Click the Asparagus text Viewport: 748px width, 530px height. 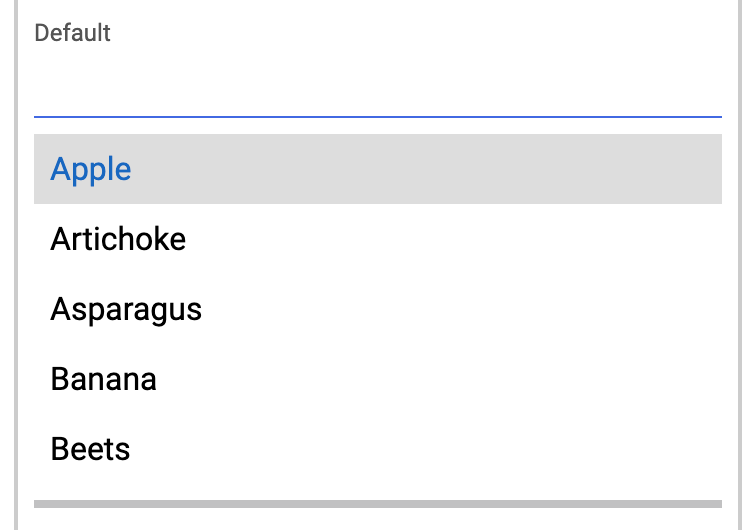tap(126, 309)
